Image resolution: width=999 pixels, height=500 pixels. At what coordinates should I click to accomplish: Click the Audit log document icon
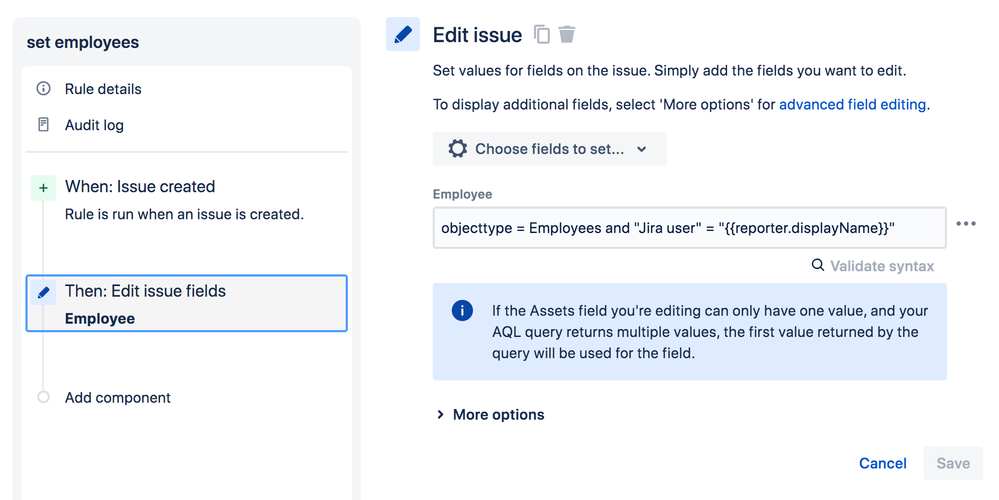click(x=43, y=125)
